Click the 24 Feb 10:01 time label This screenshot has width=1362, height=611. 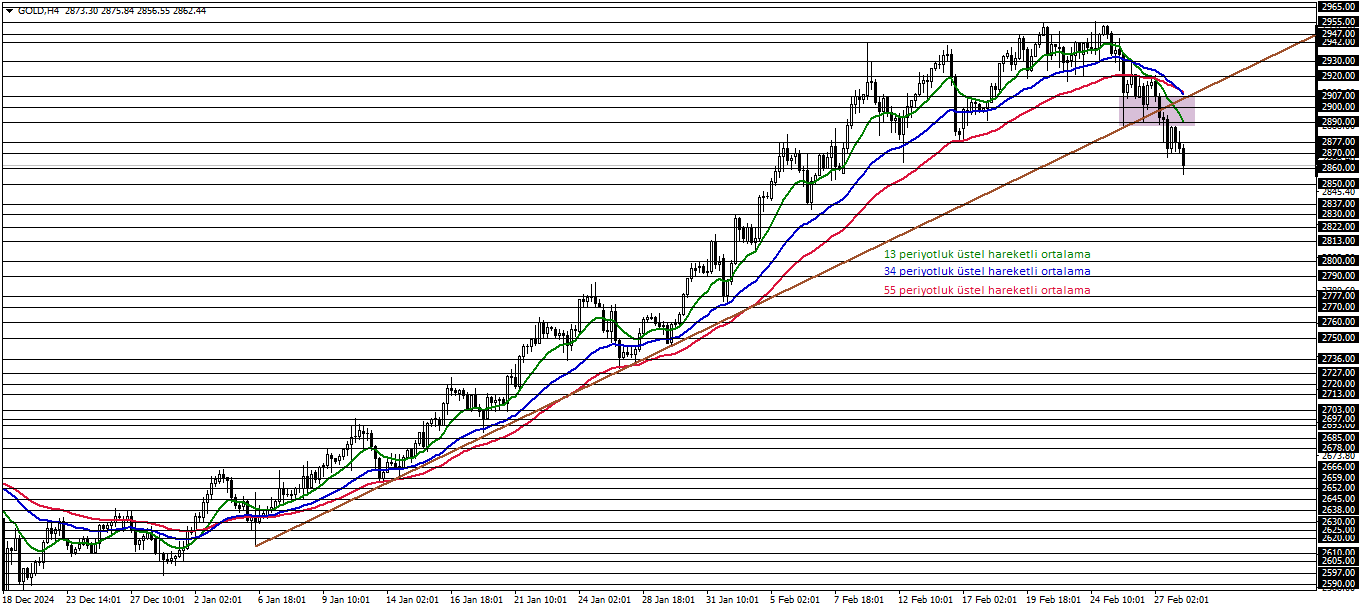click(x=1117, y=599)
